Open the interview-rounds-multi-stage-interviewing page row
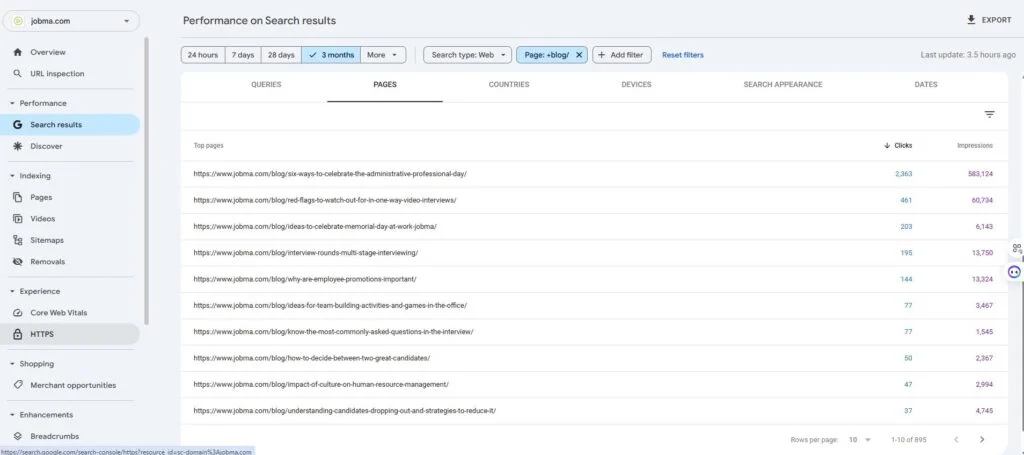This screenshot has width=1024, height=455. click(594, 253)
